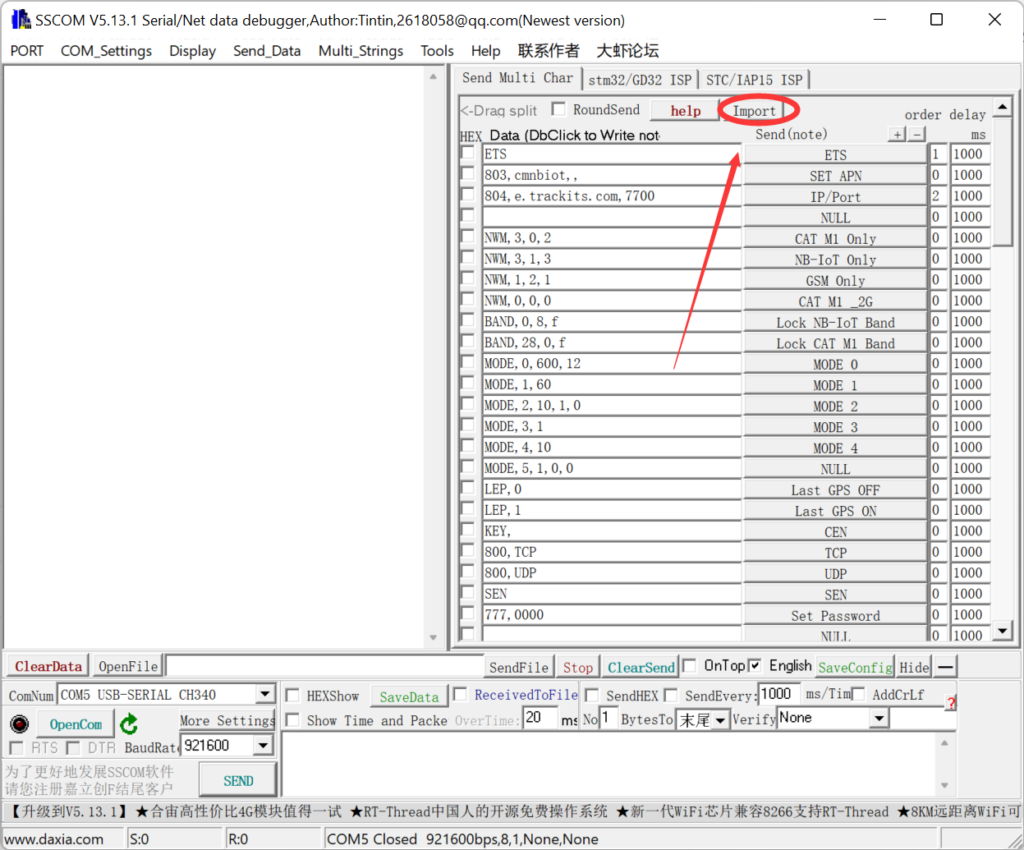The height and width of the screenshot is (850, 1024).
Task: Click the SaveConfig option near English checkbox
Action: (x=854, y=666)
